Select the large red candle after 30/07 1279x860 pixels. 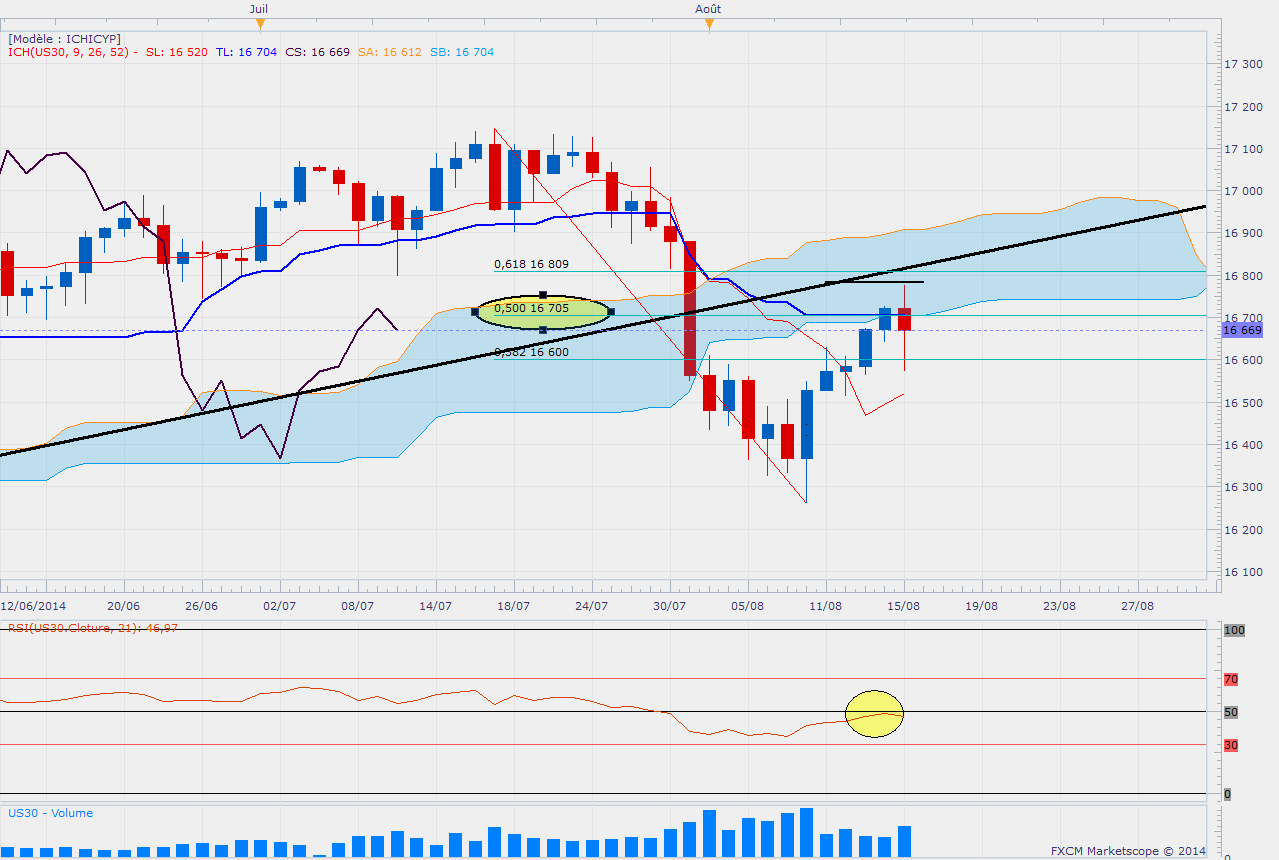click(690, 308)
